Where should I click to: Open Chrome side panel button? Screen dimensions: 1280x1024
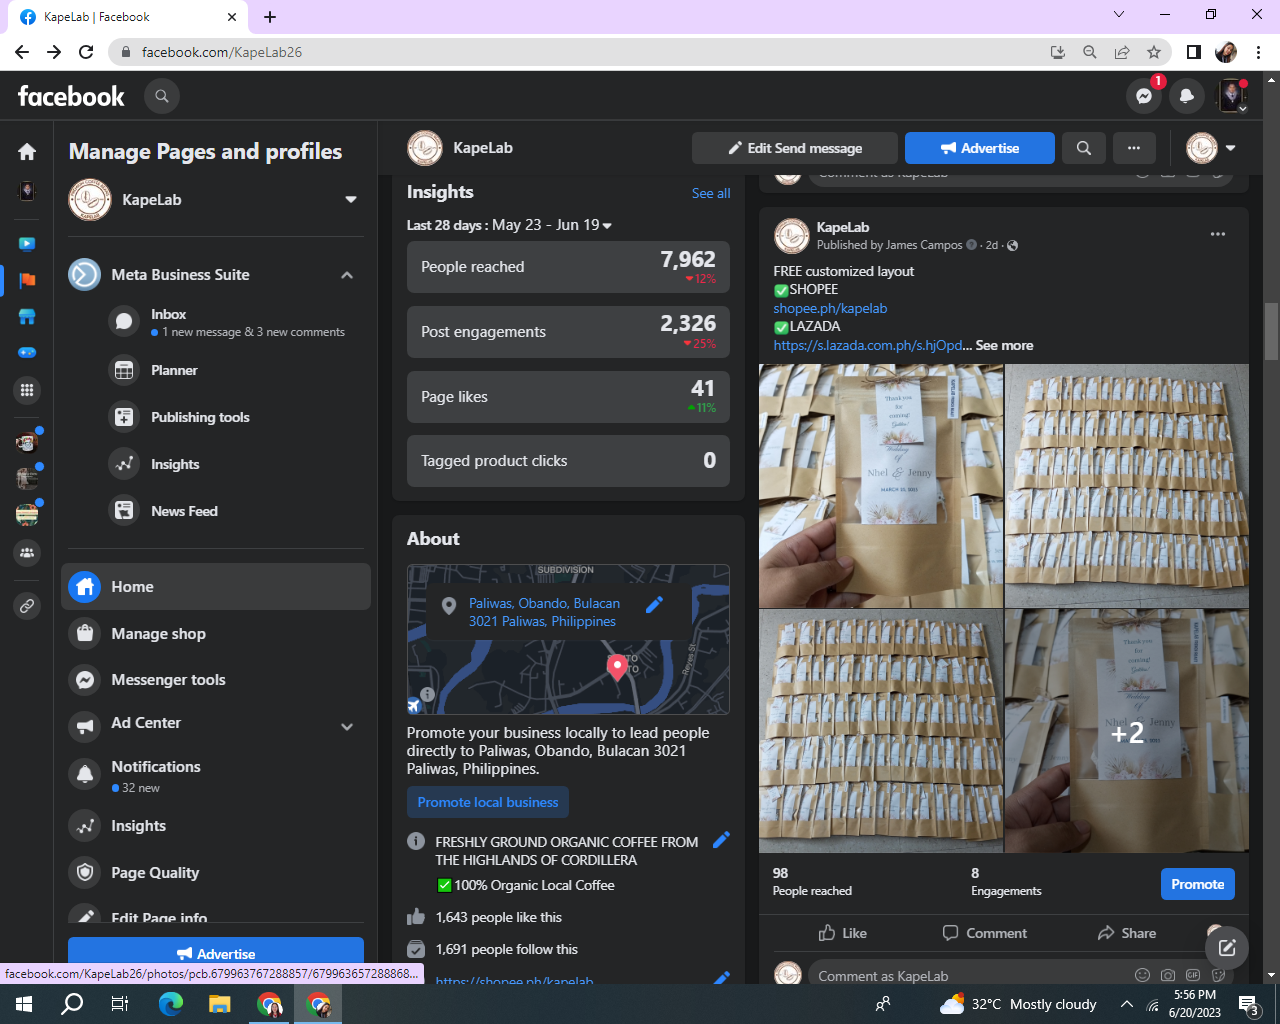click(x=1194, y=52)
